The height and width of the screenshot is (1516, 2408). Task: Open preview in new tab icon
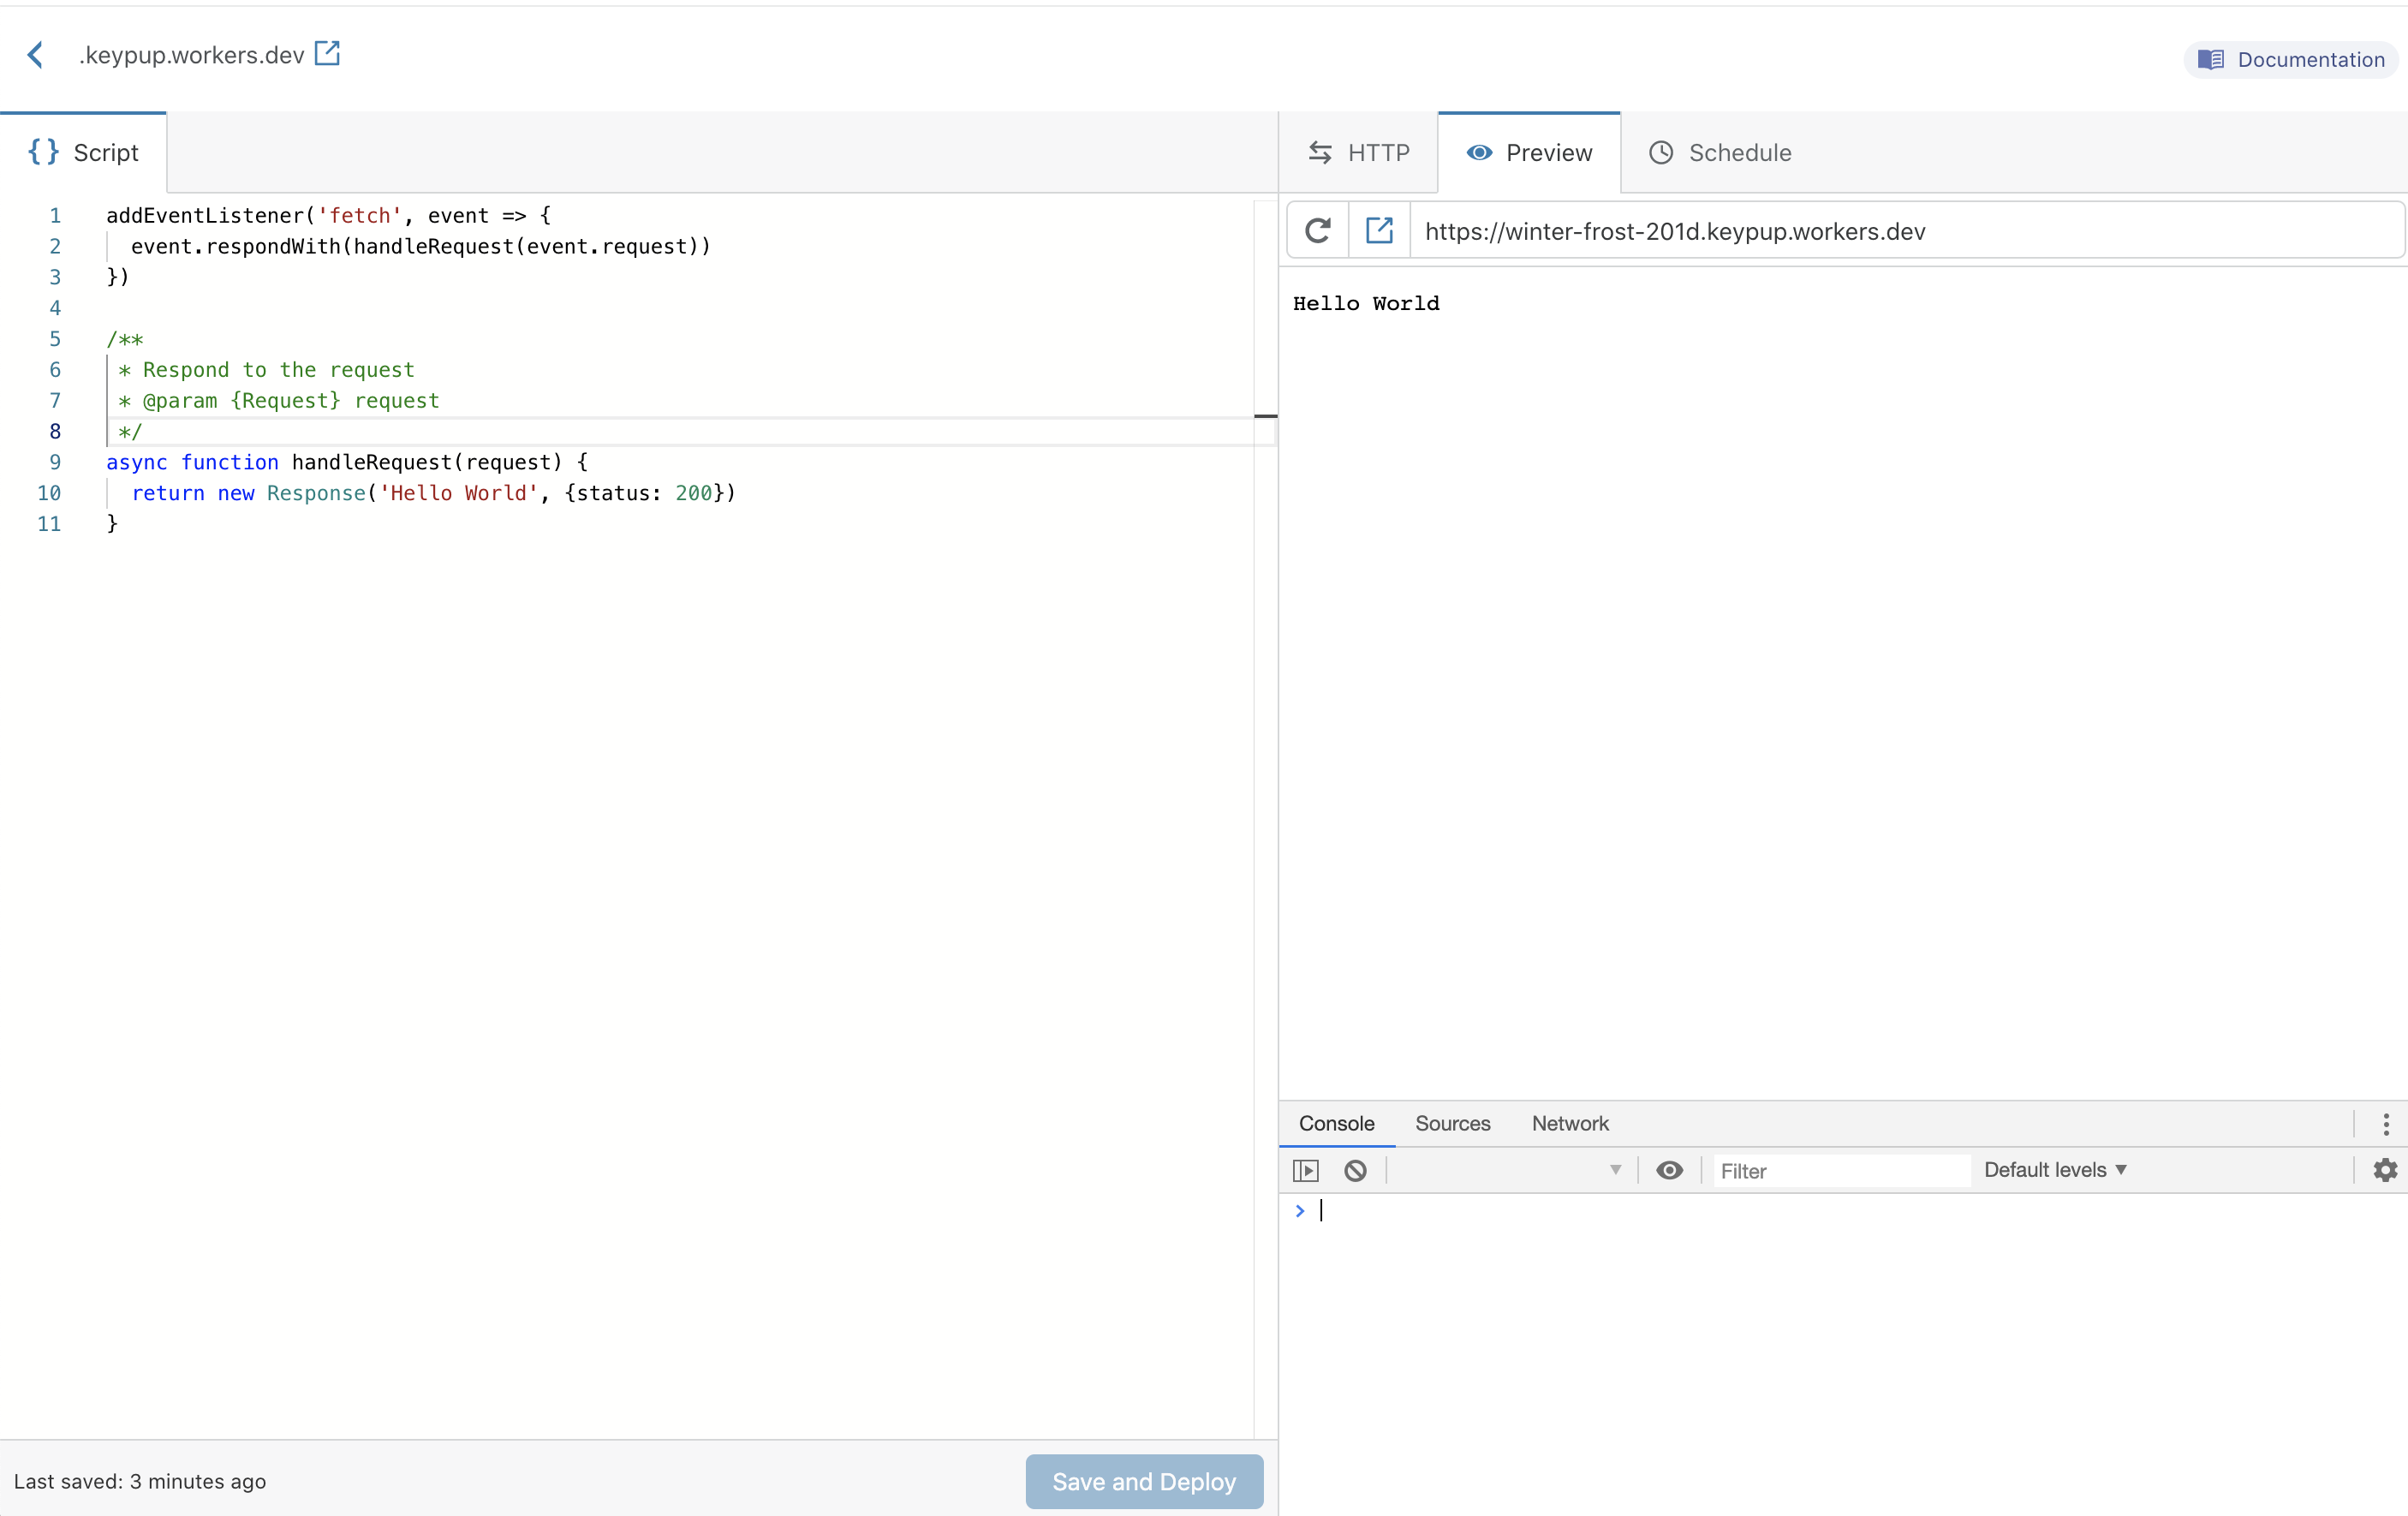(1379, 231)
